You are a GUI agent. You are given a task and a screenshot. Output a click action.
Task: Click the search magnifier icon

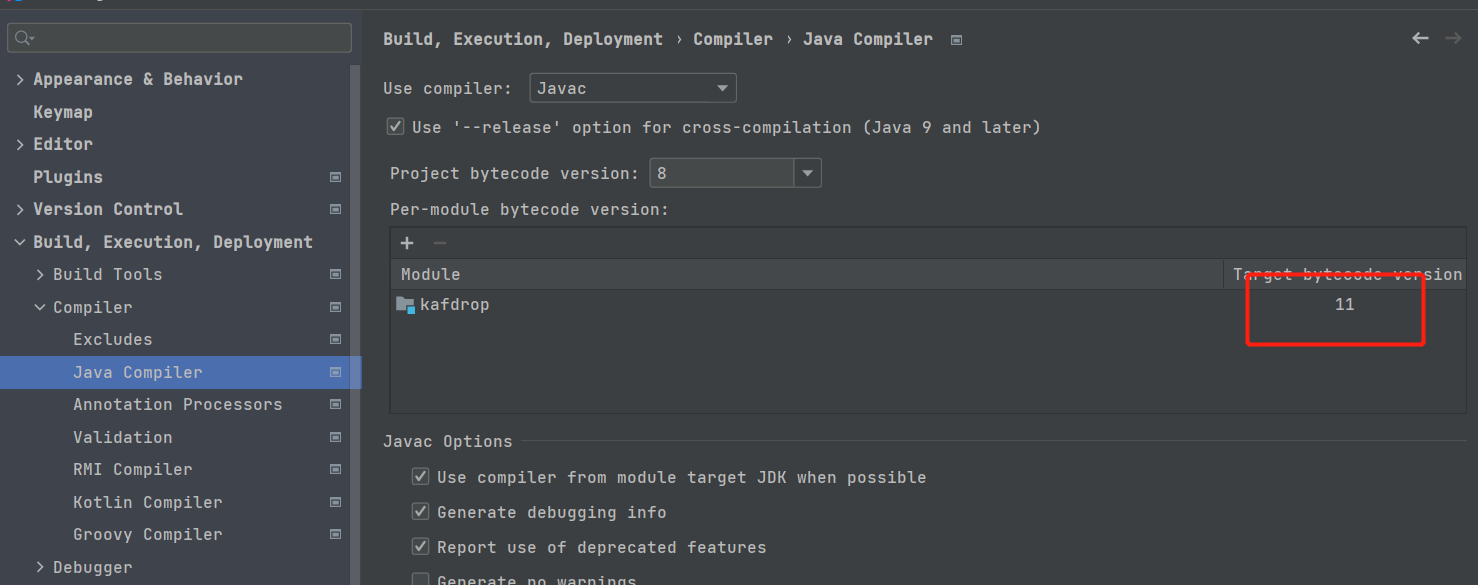point(24,38)
